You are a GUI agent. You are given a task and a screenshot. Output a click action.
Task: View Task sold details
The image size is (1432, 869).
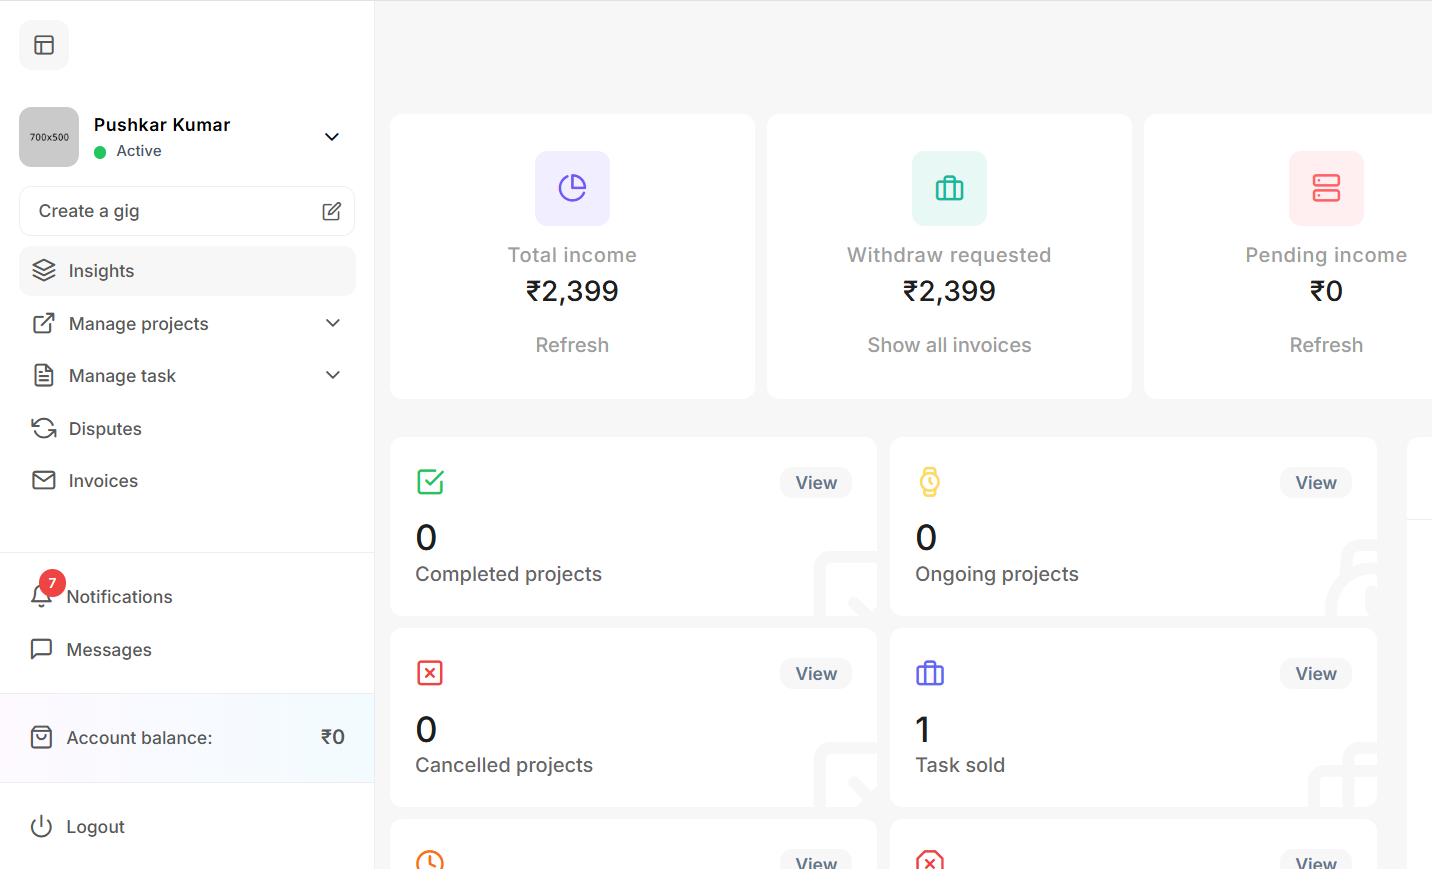coord(1316,674)
